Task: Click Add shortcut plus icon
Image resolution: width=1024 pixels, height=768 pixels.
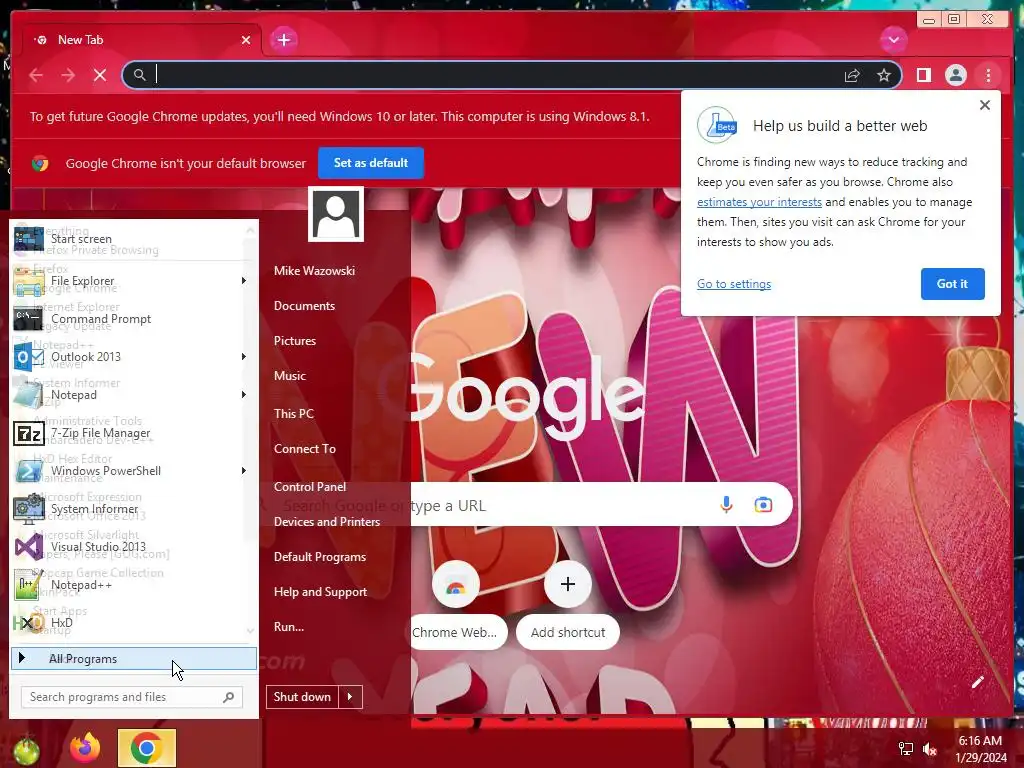Action: coord(568,584)
